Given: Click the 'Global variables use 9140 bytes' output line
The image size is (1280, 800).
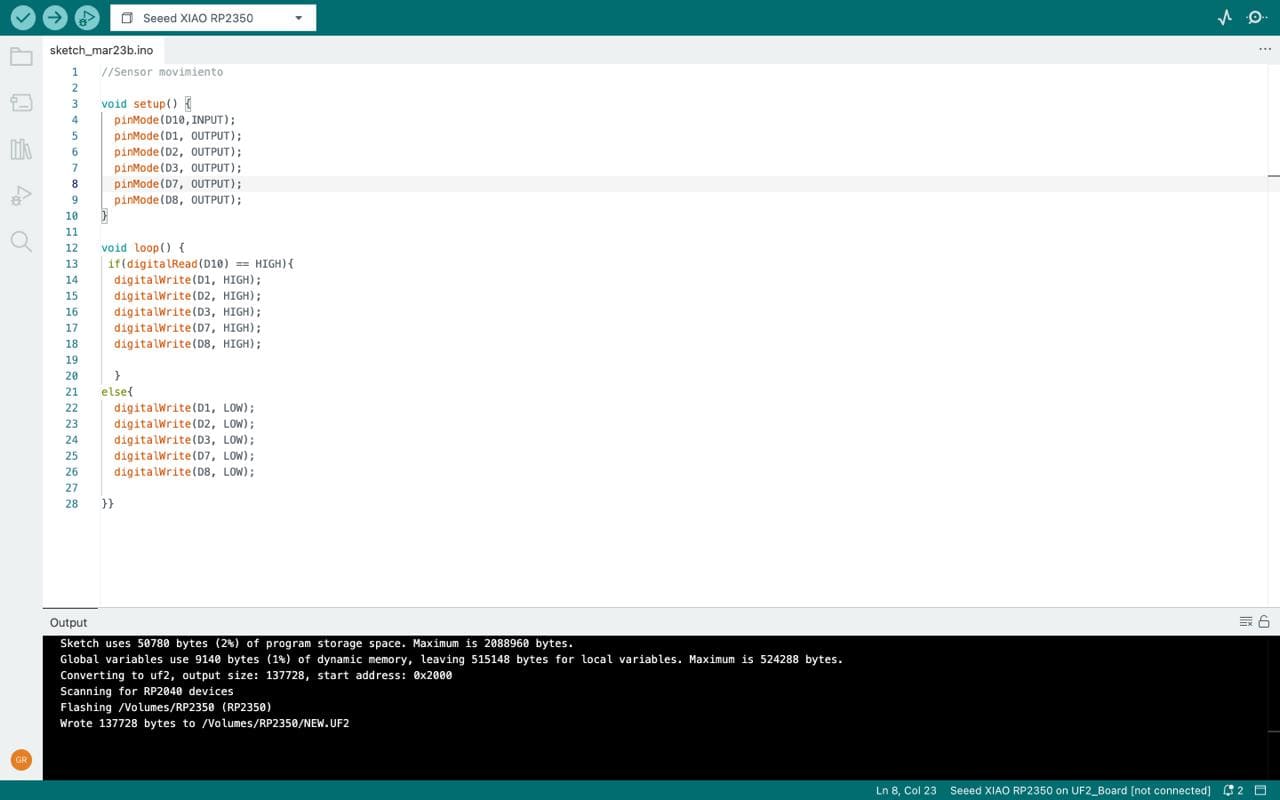Looking at the screenshot, I should (451, 659).
